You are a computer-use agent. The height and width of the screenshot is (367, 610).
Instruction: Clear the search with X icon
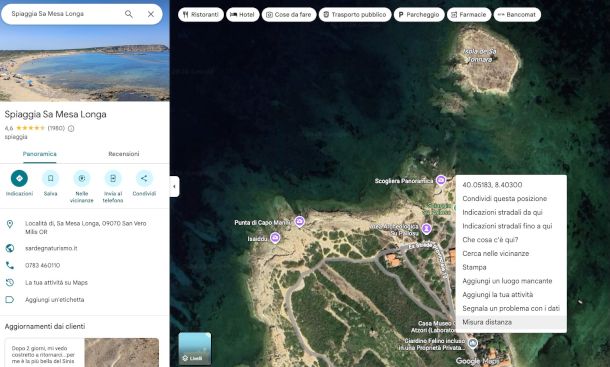tap(151, 14)
